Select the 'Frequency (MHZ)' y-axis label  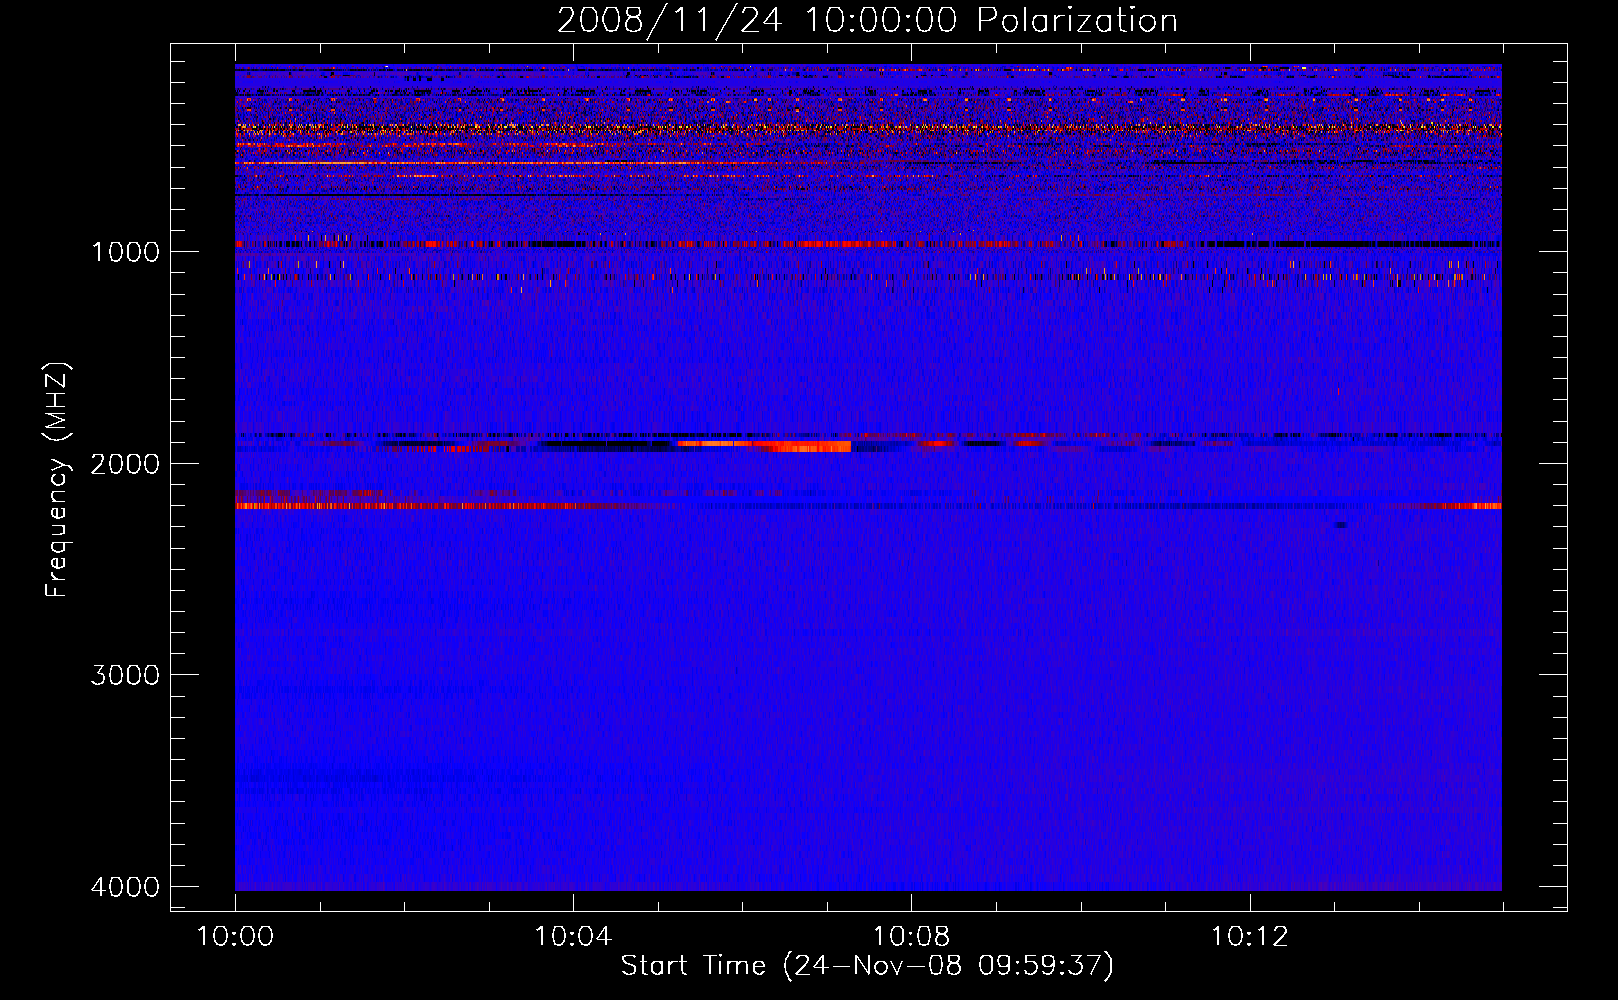[x=57, y=480]
